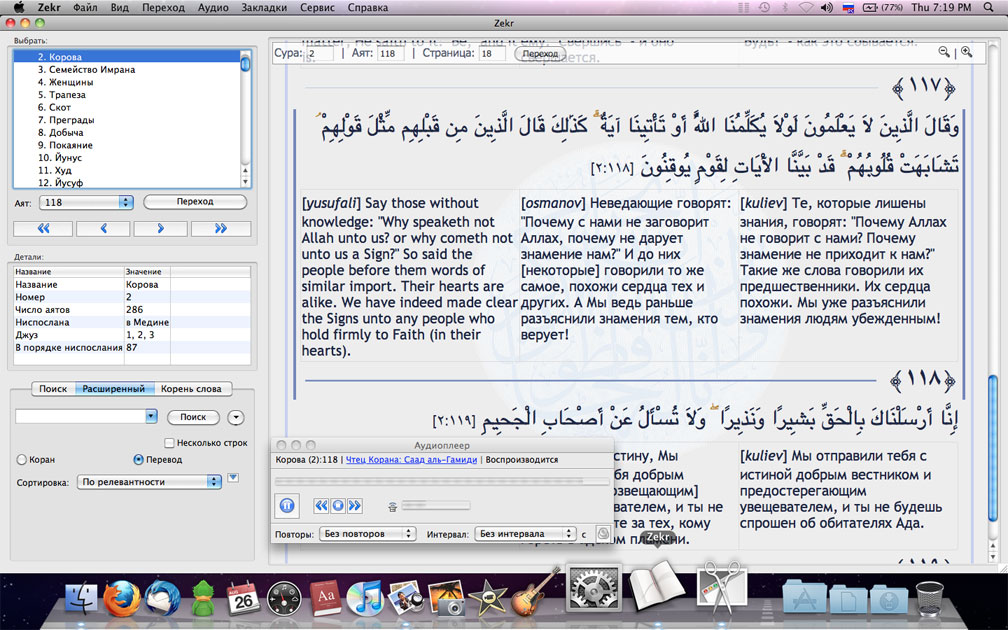Click the Сура number input field
Screen dimensions: 1008x630
[x=320, y=53]
